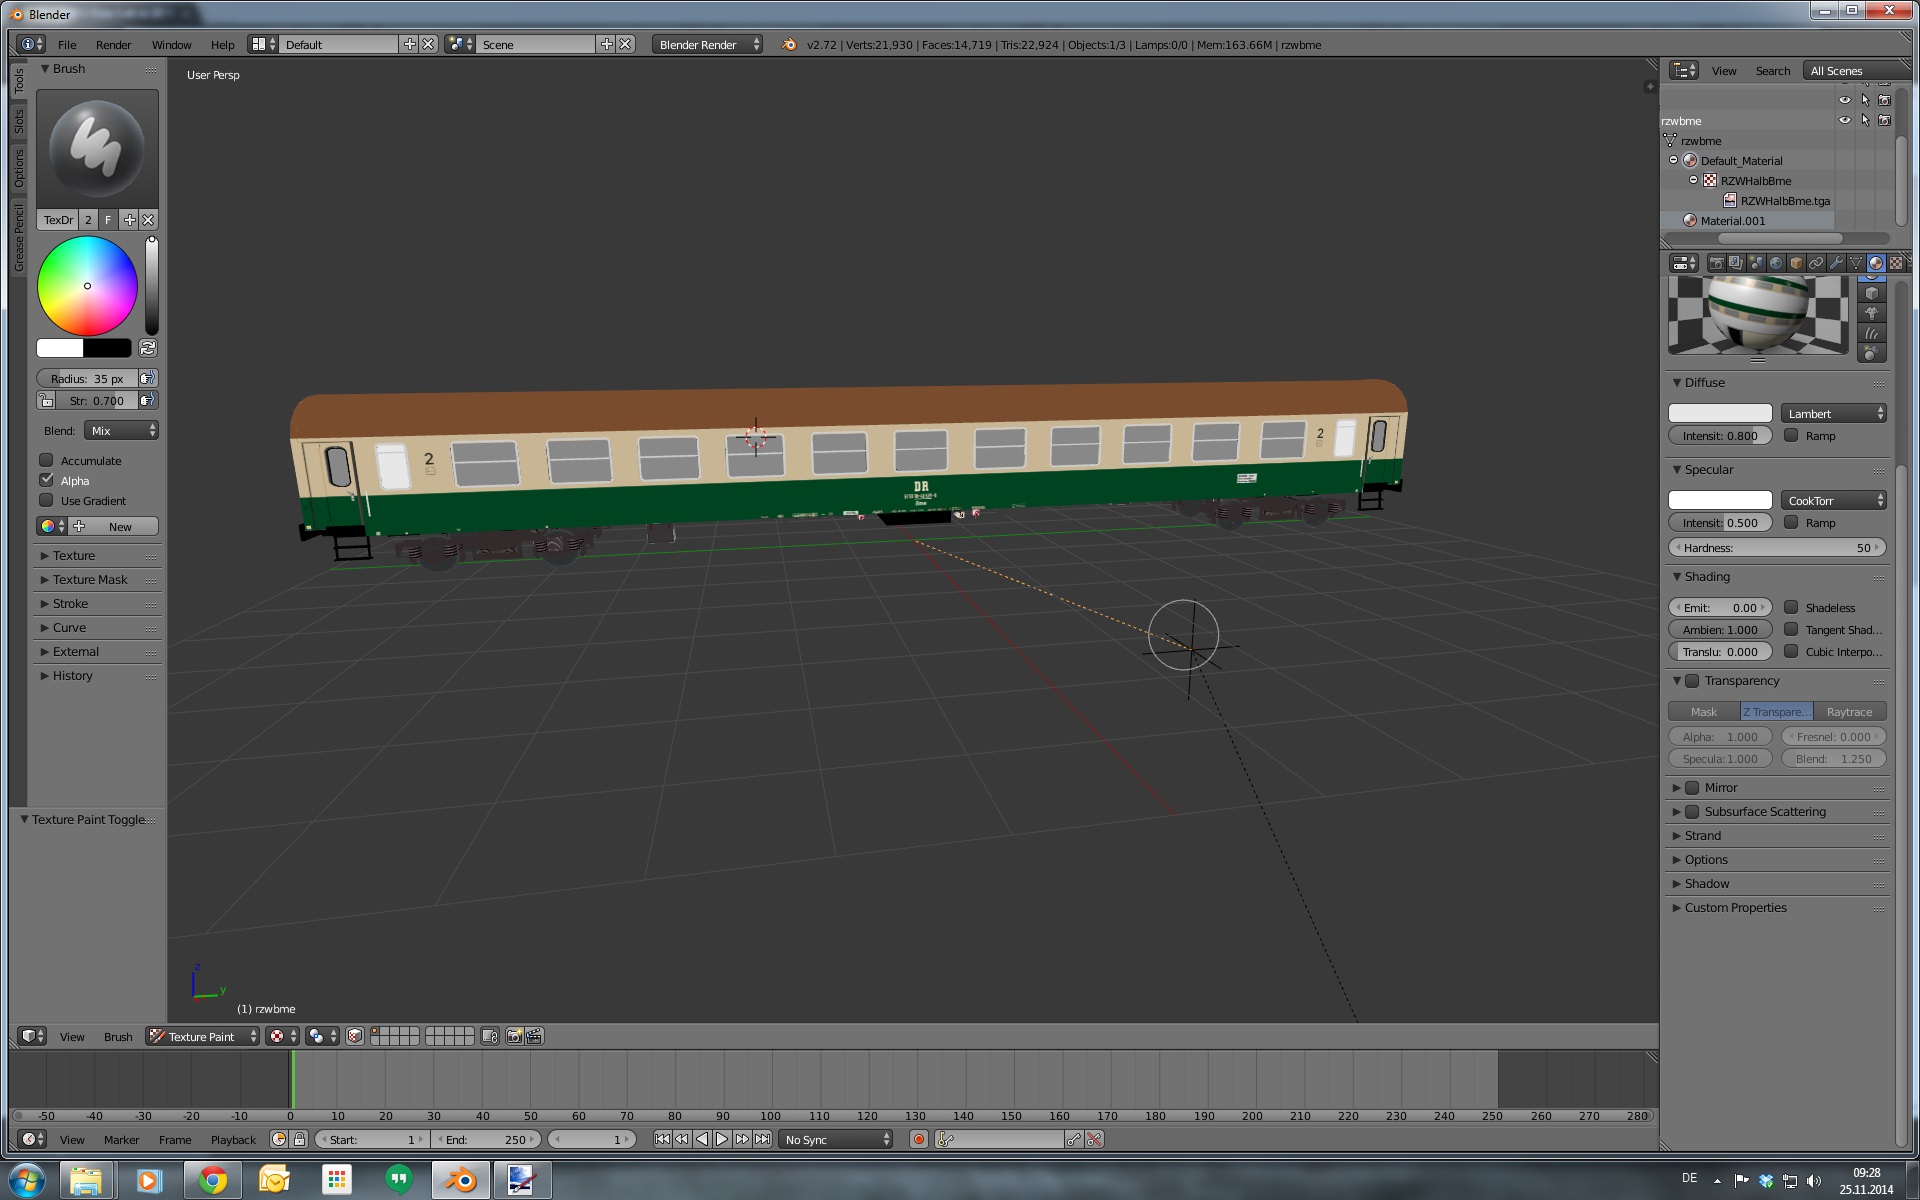Click the swap brush colors icon
The height and width of the screenshot is (1200, 1920).
[x=148, y=348]
